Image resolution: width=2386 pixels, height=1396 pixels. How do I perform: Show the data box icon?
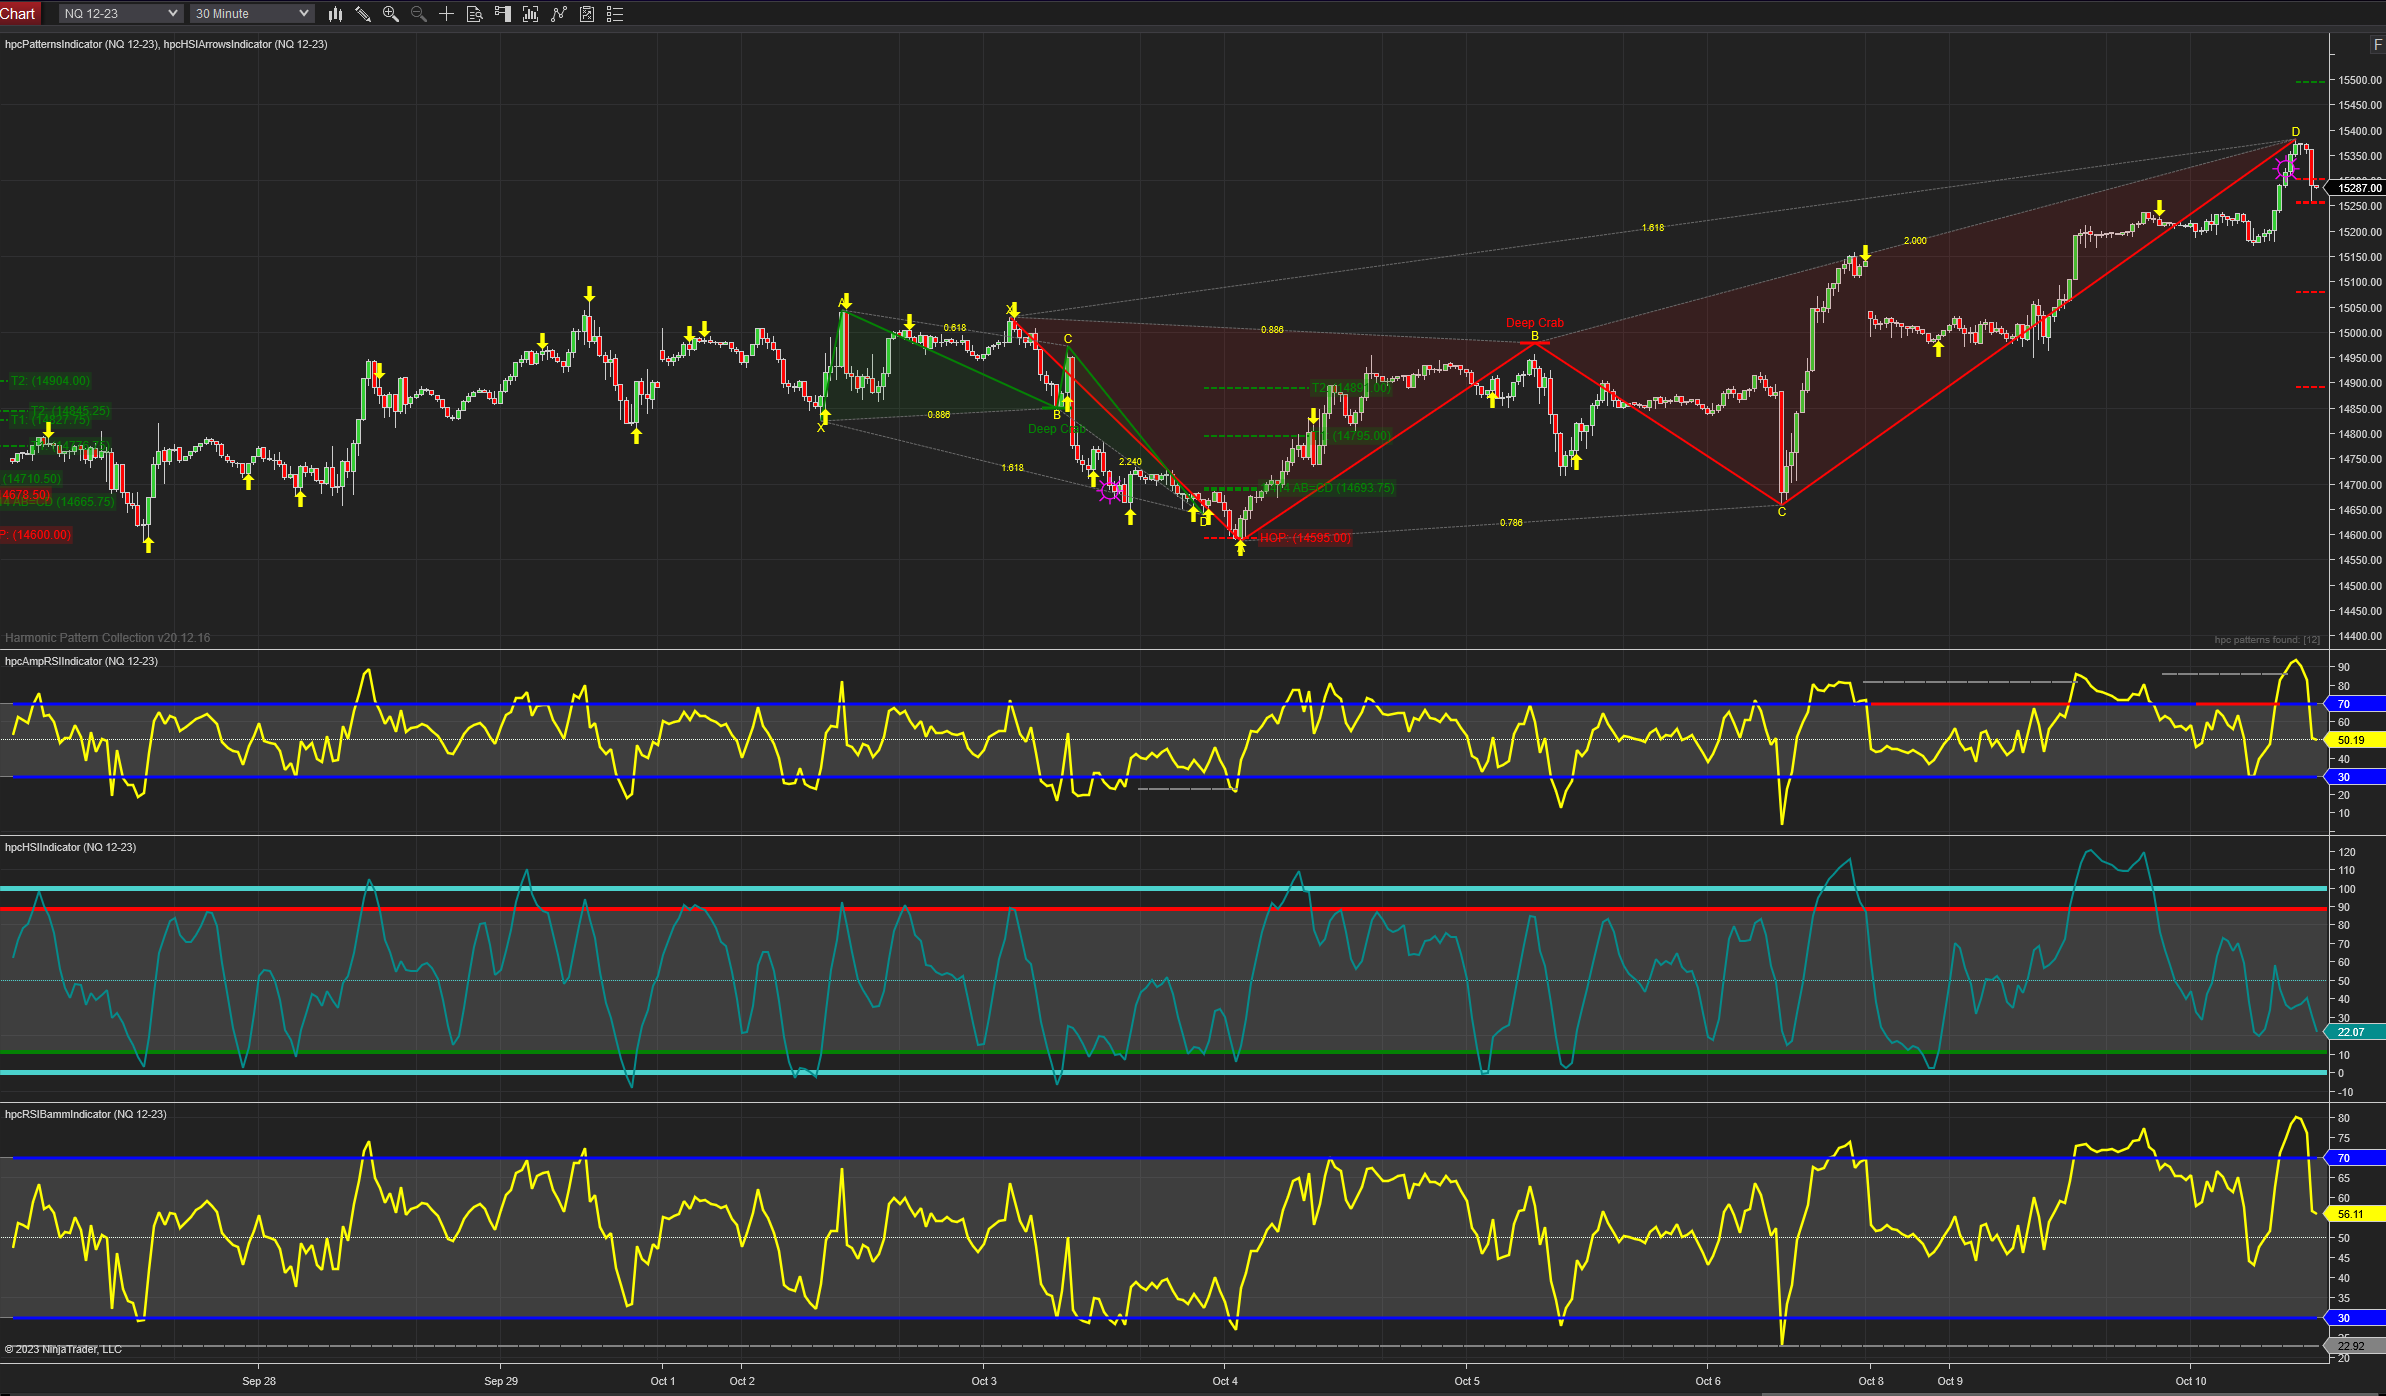coord(475,14)
